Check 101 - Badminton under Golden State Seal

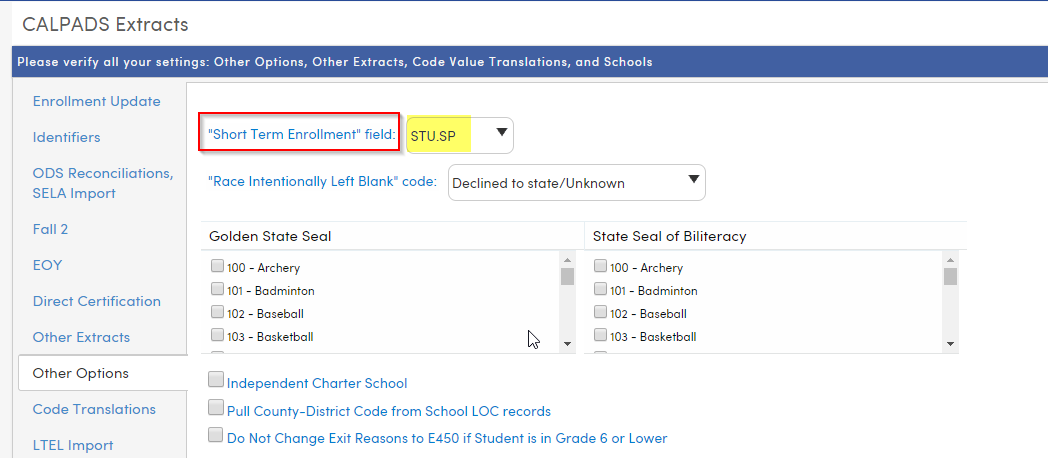(217, 289)
